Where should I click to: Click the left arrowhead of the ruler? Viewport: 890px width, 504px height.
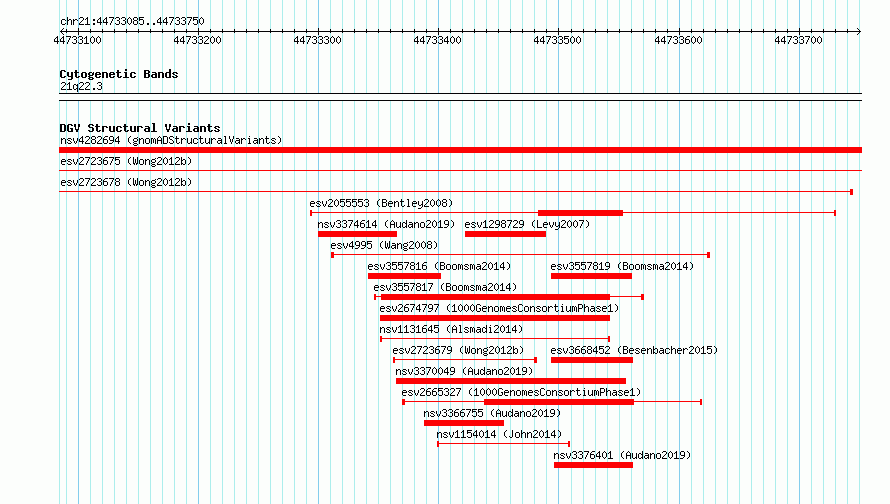(62, 31)
